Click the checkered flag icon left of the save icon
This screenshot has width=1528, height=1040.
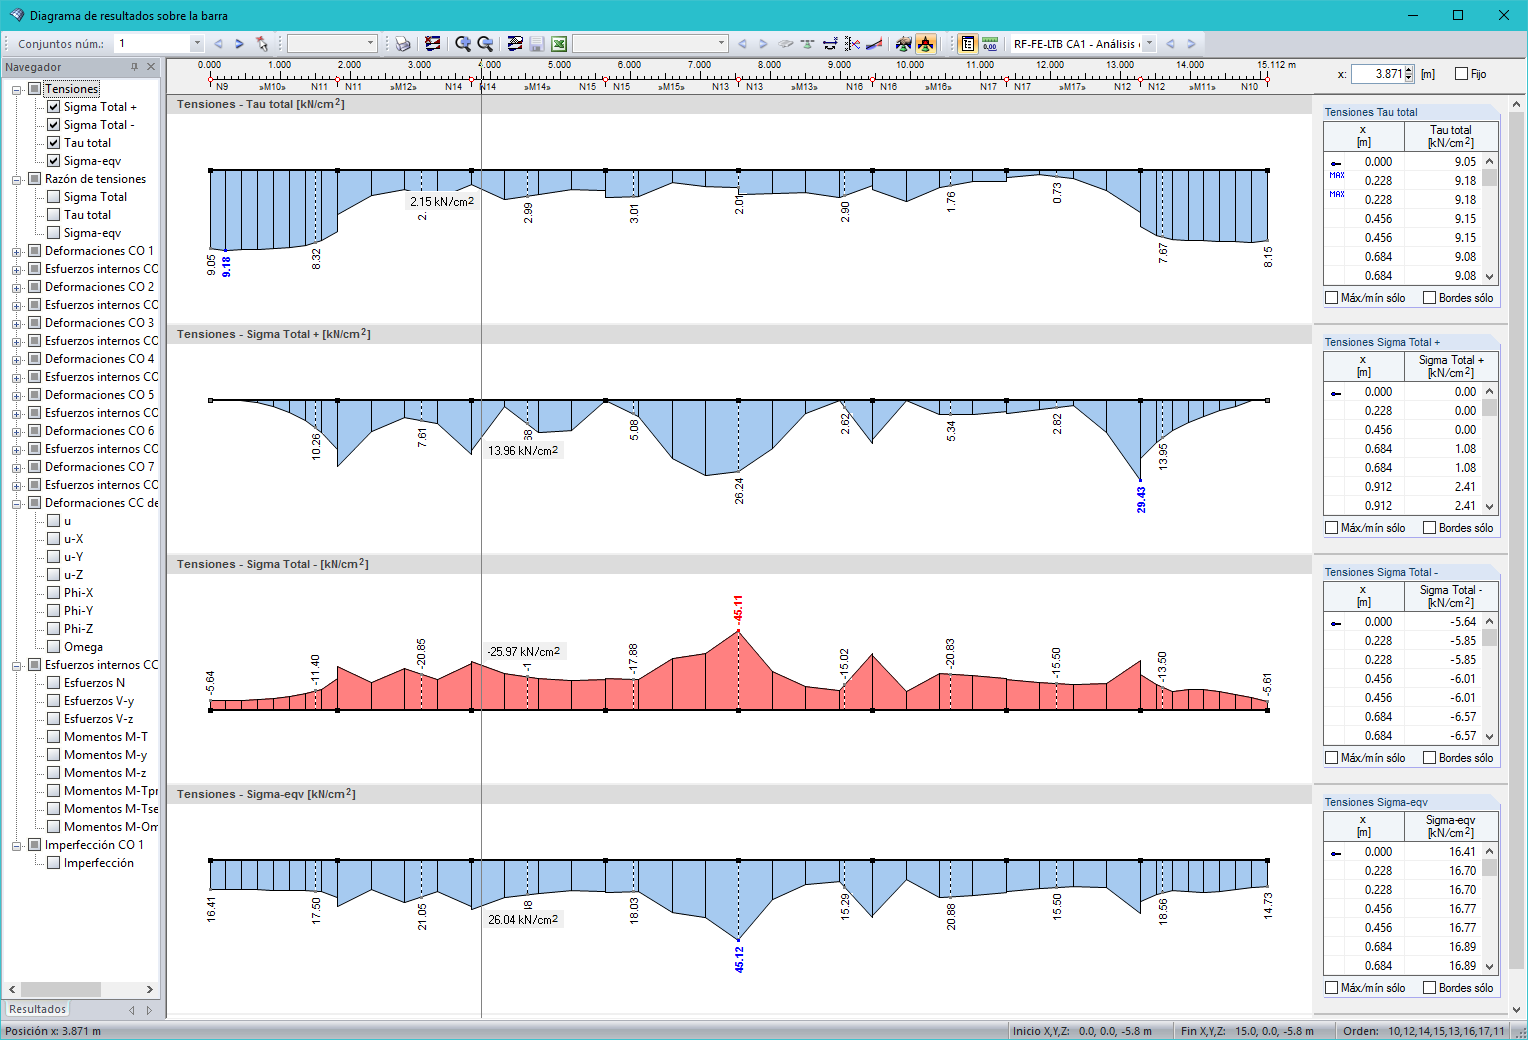coord(515,44)
